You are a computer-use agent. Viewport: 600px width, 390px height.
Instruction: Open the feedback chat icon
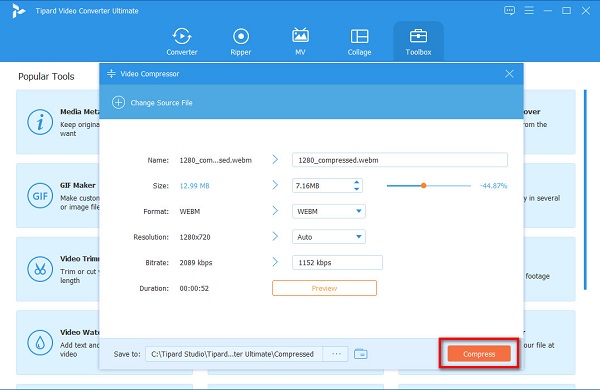(x=509, y=11)
